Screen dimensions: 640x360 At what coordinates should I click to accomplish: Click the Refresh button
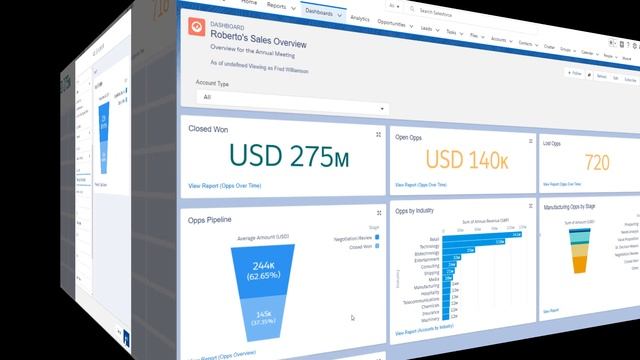[x=602, y=76]
